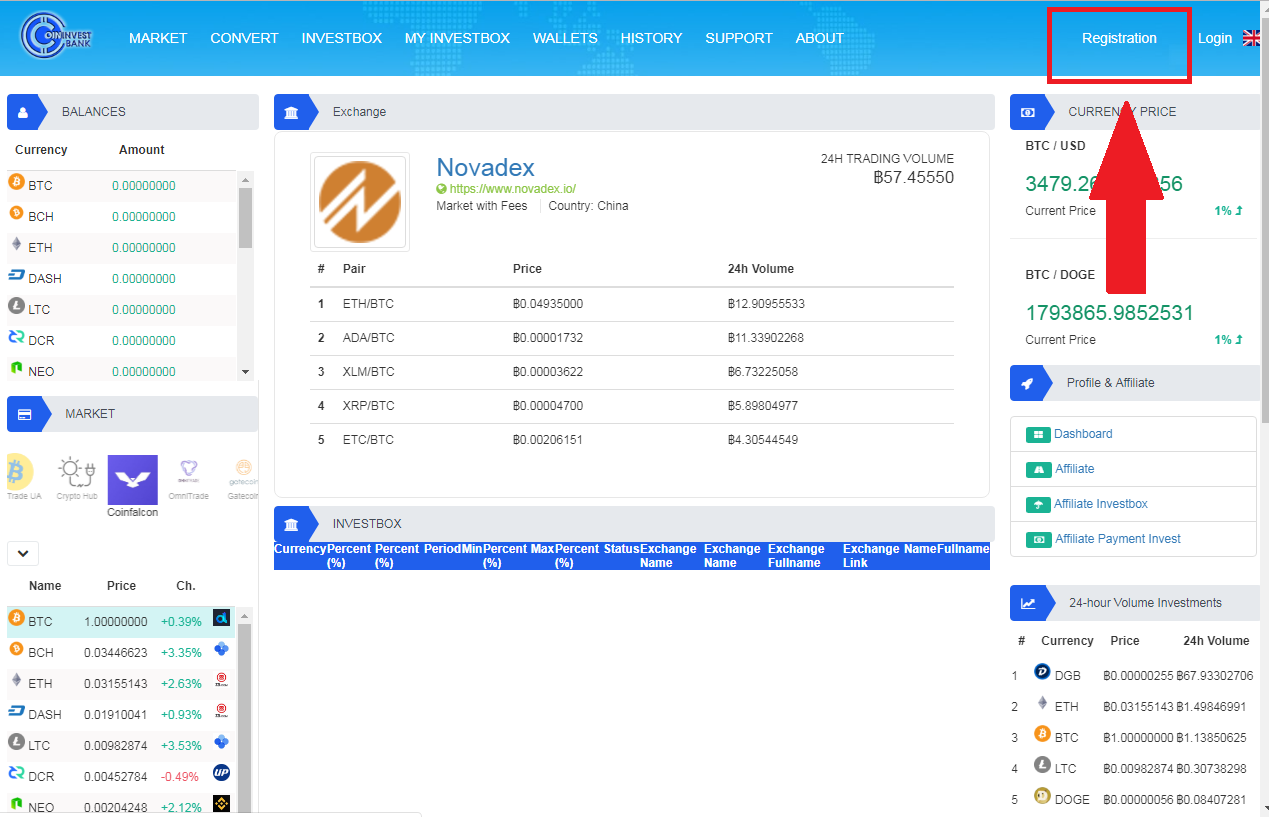Open the Affiliate link
Viewport: 1269px width, 817px height.
pyautogui.click(x=1075, y=469)
